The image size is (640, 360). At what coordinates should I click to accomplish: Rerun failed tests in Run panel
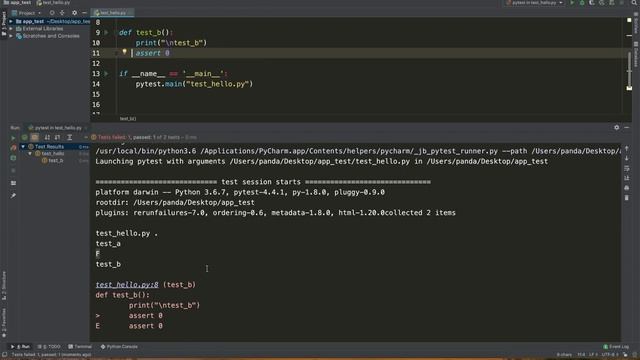(13, 148)
